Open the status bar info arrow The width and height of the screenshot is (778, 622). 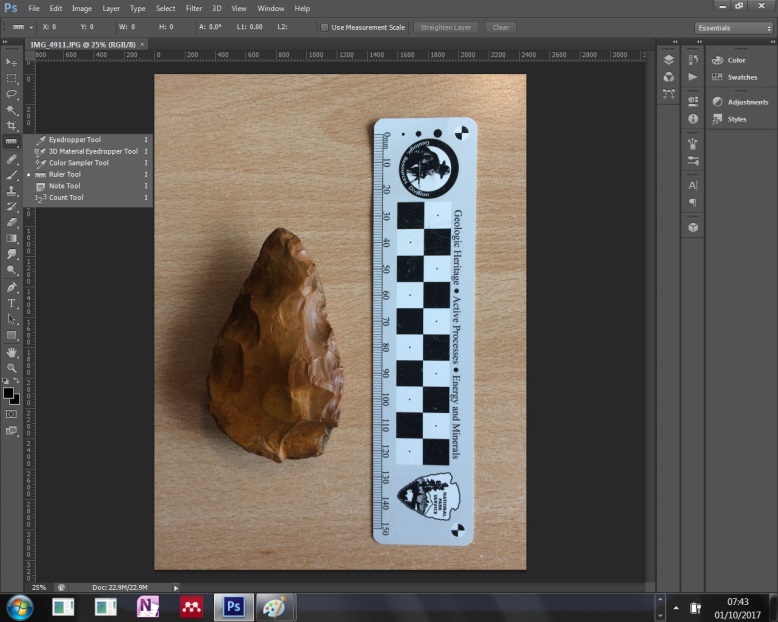[176, 588]
